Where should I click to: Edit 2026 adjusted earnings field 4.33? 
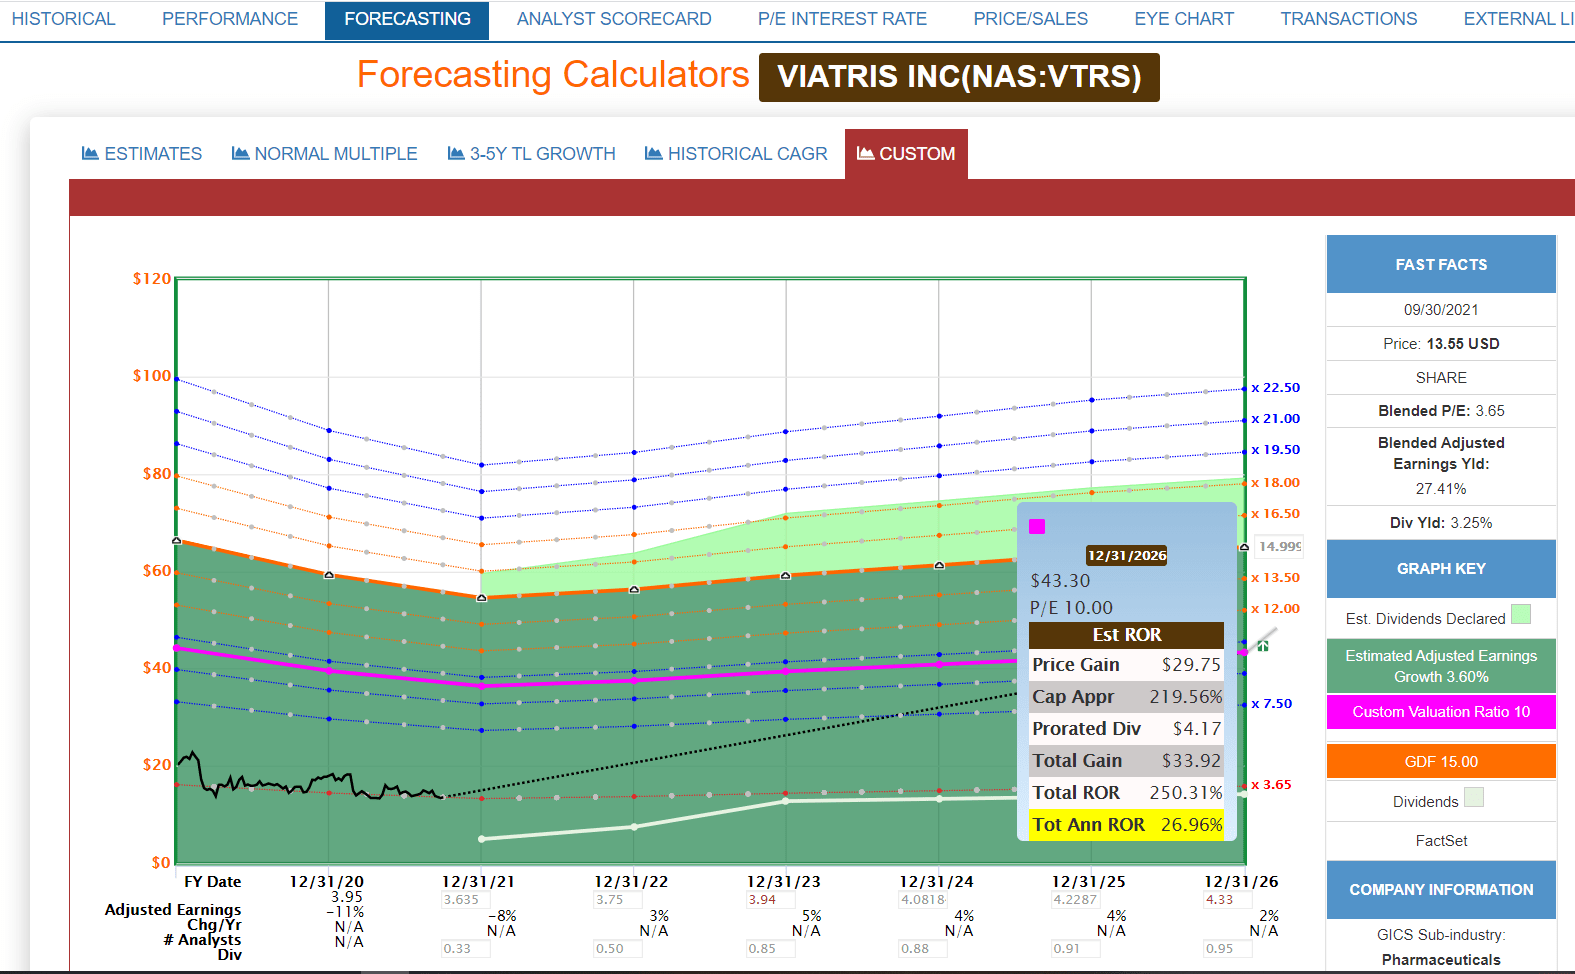pyautogui.click(x=1228, y=900)
